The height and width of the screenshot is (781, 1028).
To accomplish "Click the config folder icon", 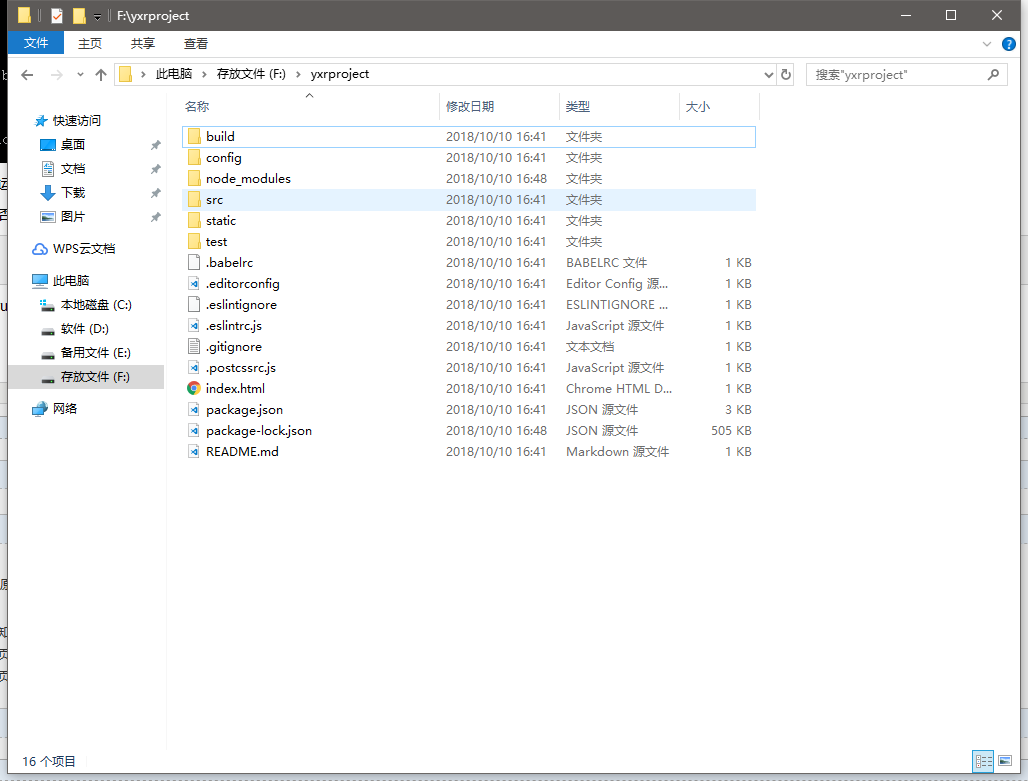I will [x=194, y=157].
